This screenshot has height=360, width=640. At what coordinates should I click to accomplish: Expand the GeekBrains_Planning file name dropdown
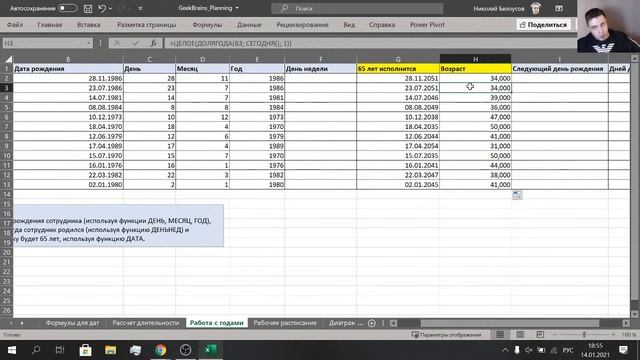(x=237, y=8)
